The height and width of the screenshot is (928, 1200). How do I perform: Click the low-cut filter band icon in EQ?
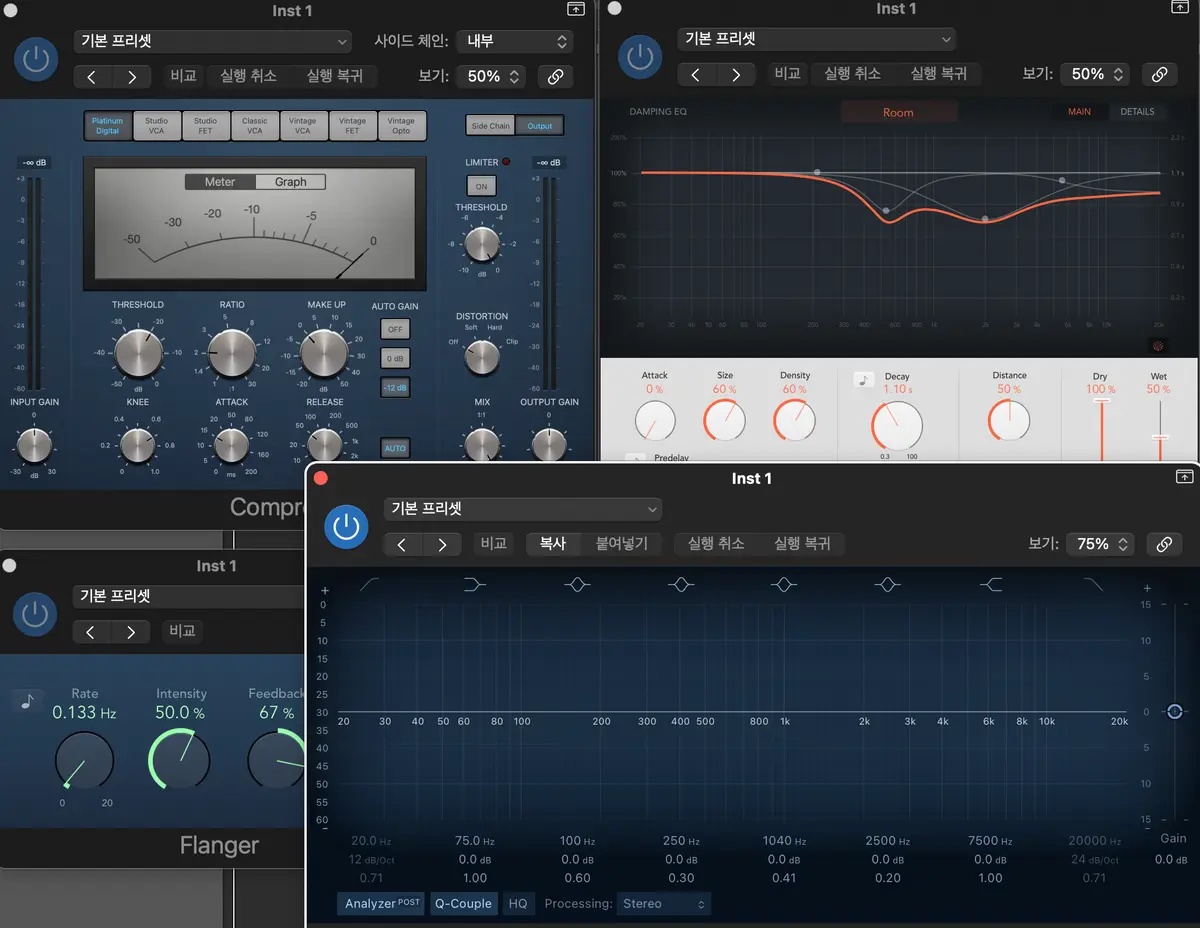[369, 585]
